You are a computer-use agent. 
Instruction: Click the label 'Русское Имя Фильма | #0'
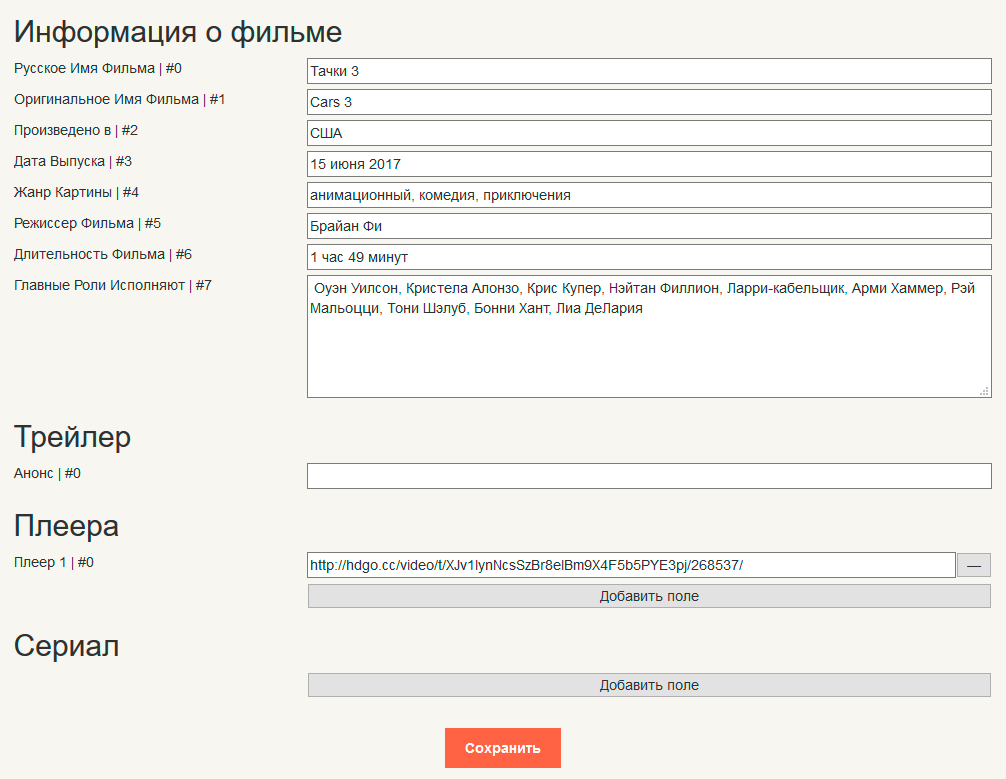[98, 68]
